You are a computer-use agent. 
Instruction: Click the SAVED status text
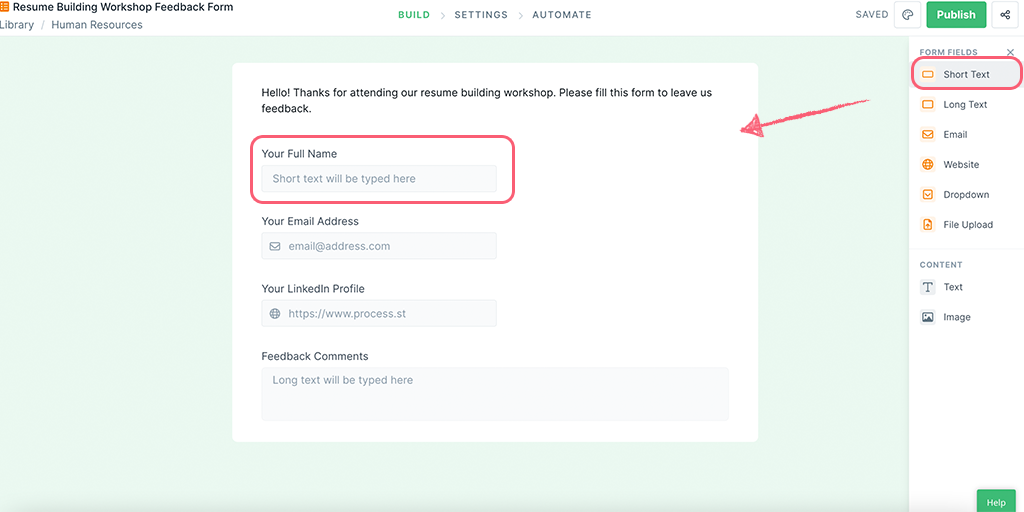pos(872,15)
